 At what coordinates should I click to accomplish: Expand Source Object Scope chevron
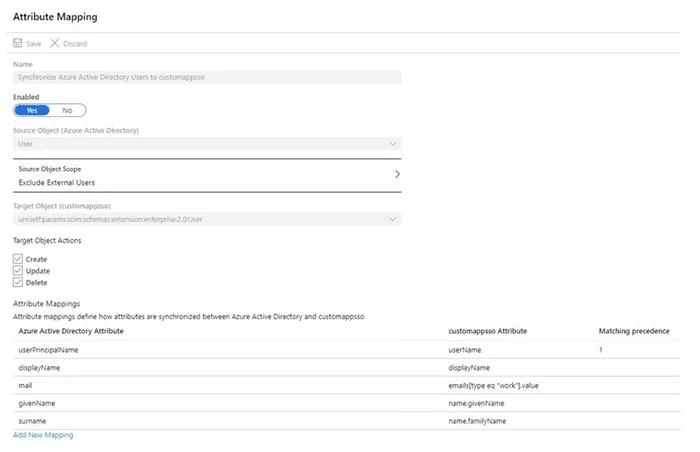coord(397,174)
